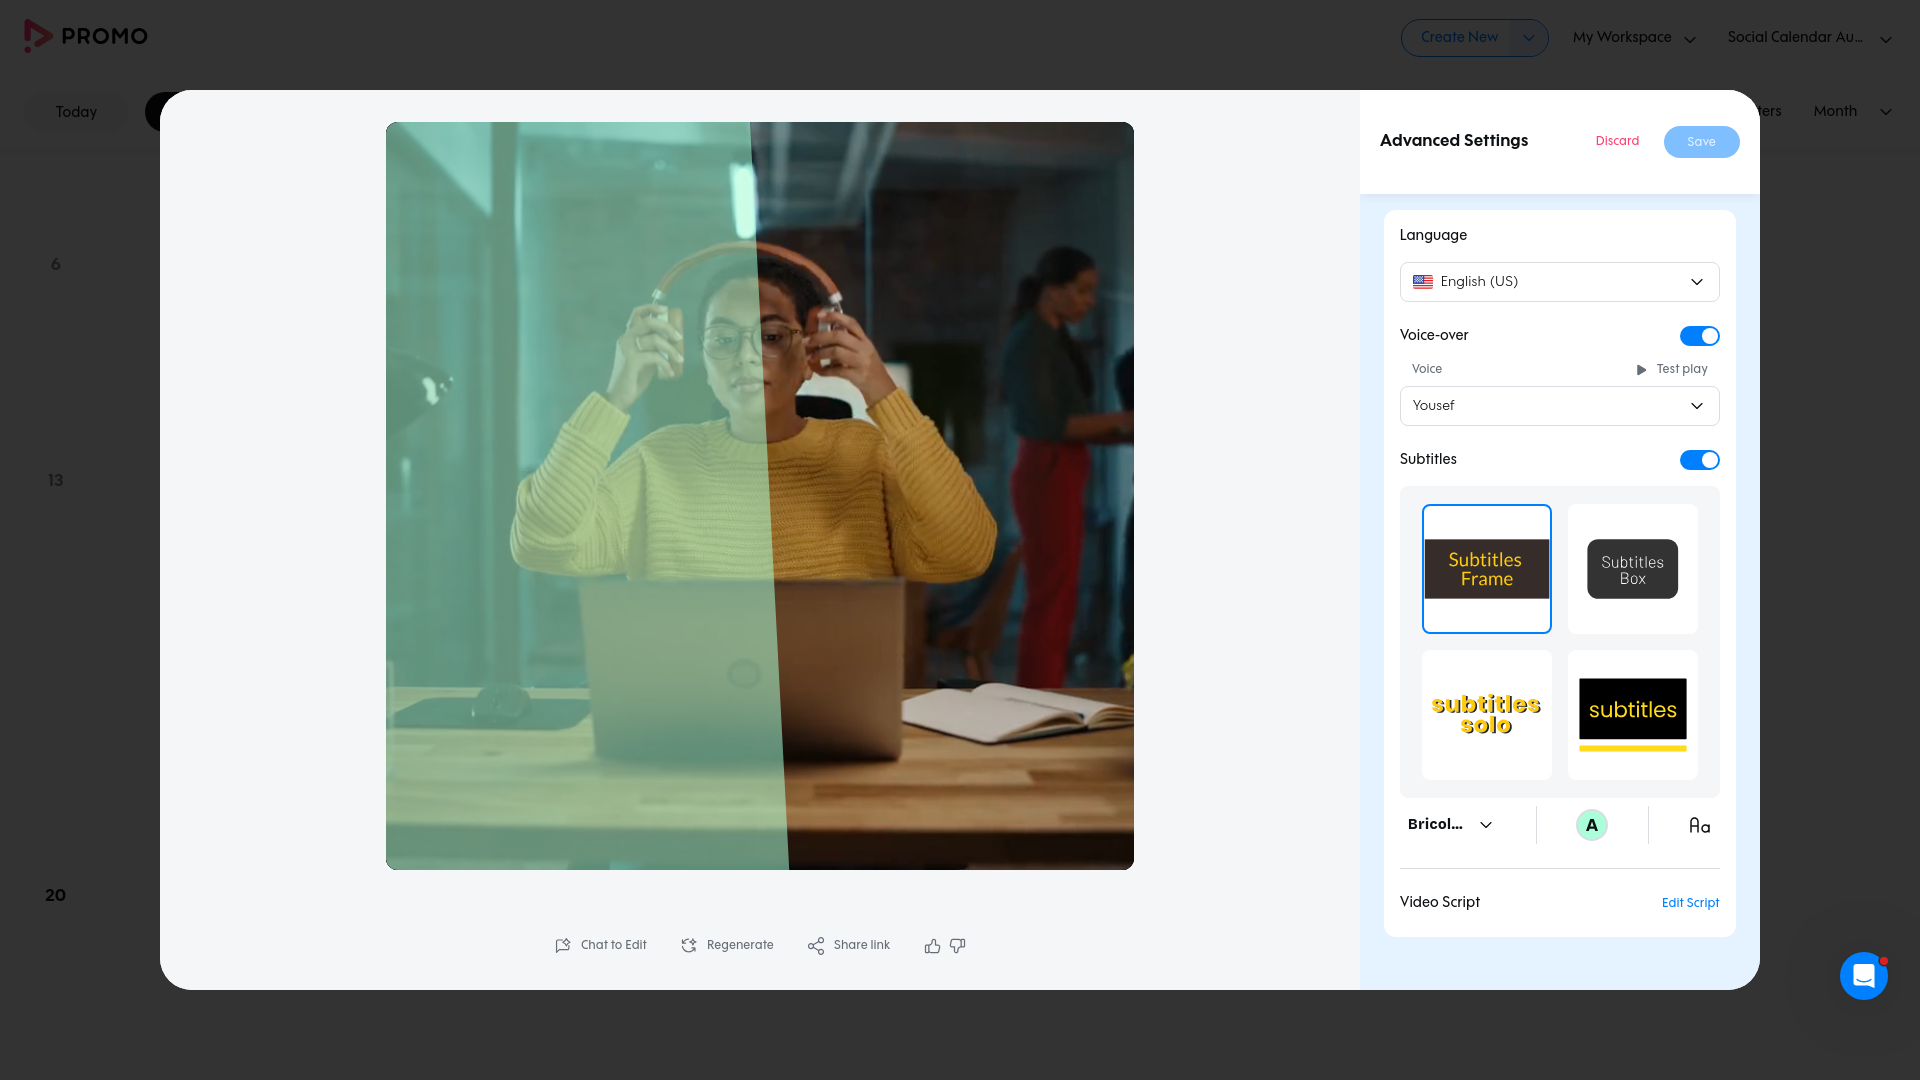Expand the Yousef voice dropdown
The height and width of the screenshot is (1080, 1920).
1559,406
